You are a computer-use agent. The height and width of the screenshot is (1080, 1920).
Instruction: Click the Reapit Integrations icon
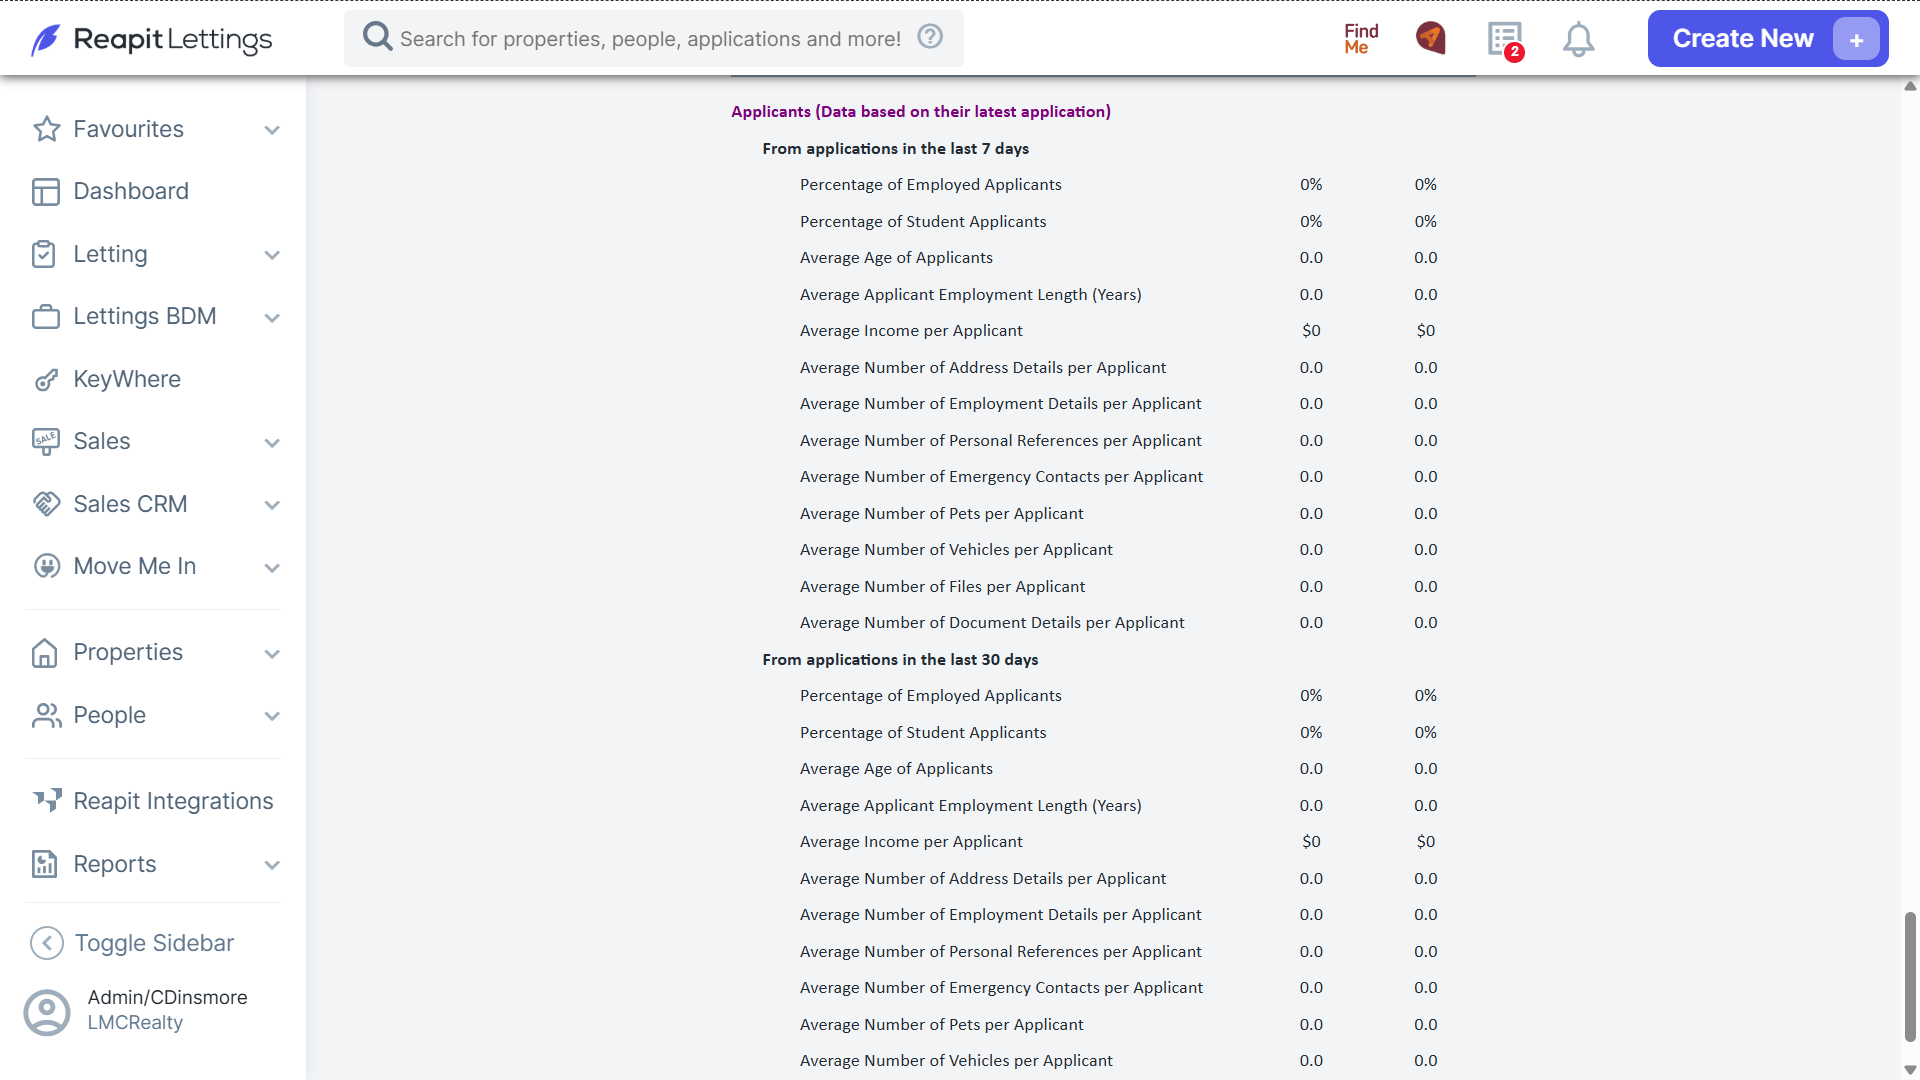tap(46, 801)
